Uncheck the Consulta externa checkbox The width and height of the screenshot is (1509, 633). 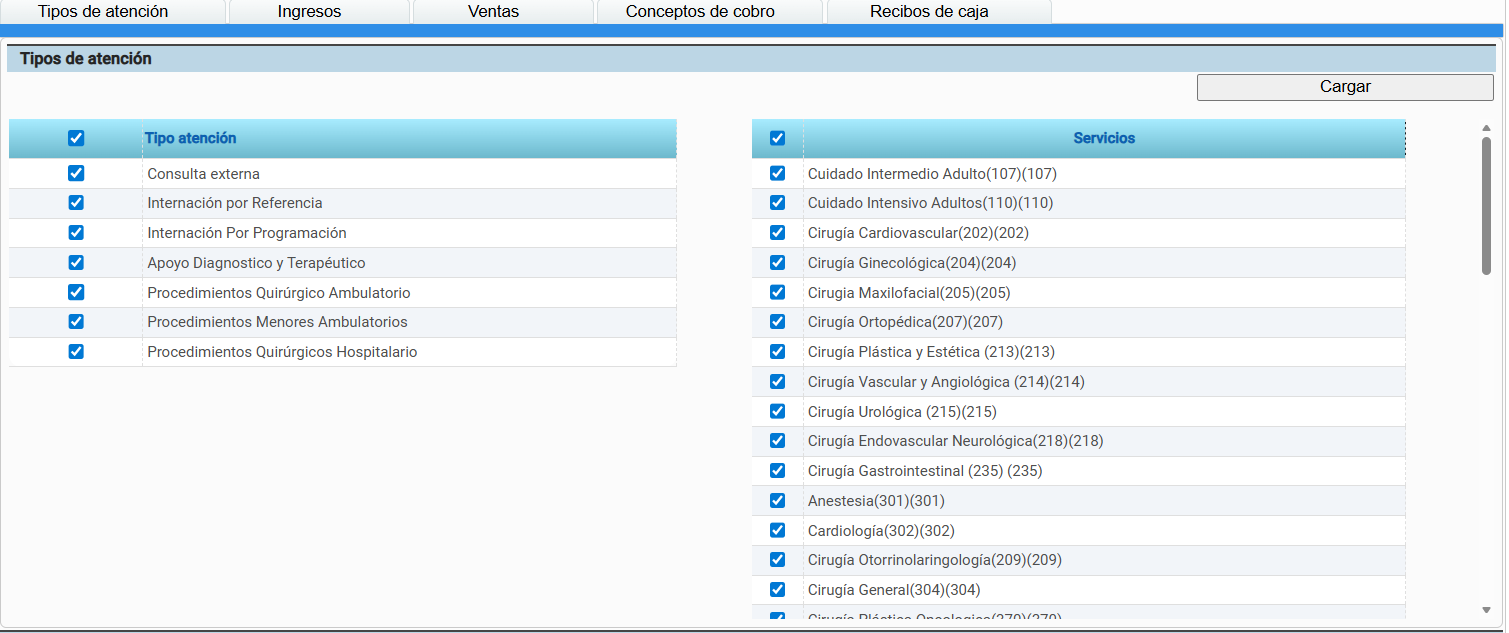[x=76, y=173]
